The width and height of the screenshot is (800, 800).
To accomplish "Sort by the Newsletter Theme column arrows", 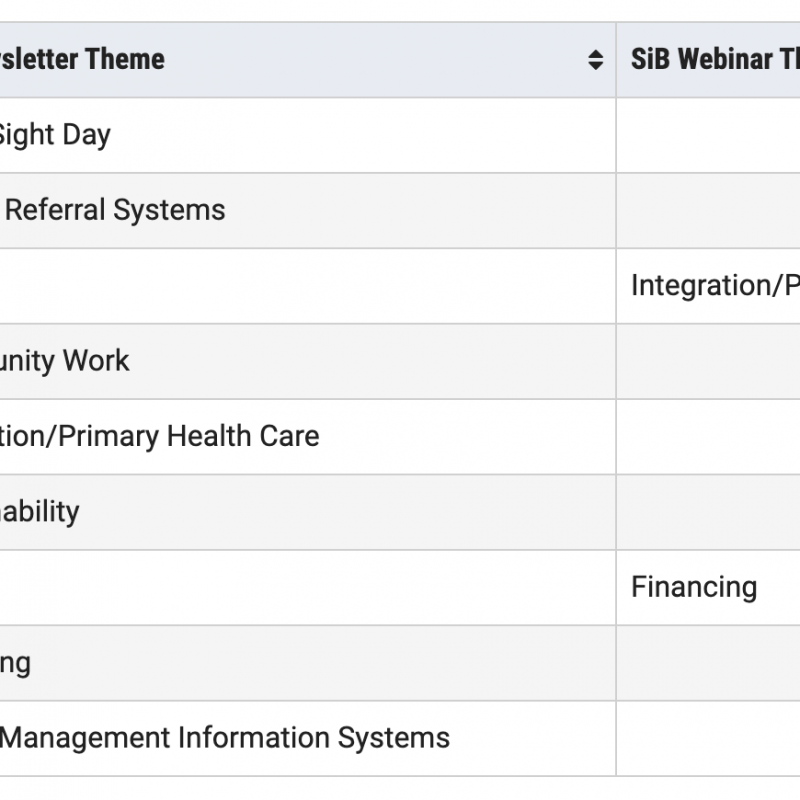I will [595, 60].
